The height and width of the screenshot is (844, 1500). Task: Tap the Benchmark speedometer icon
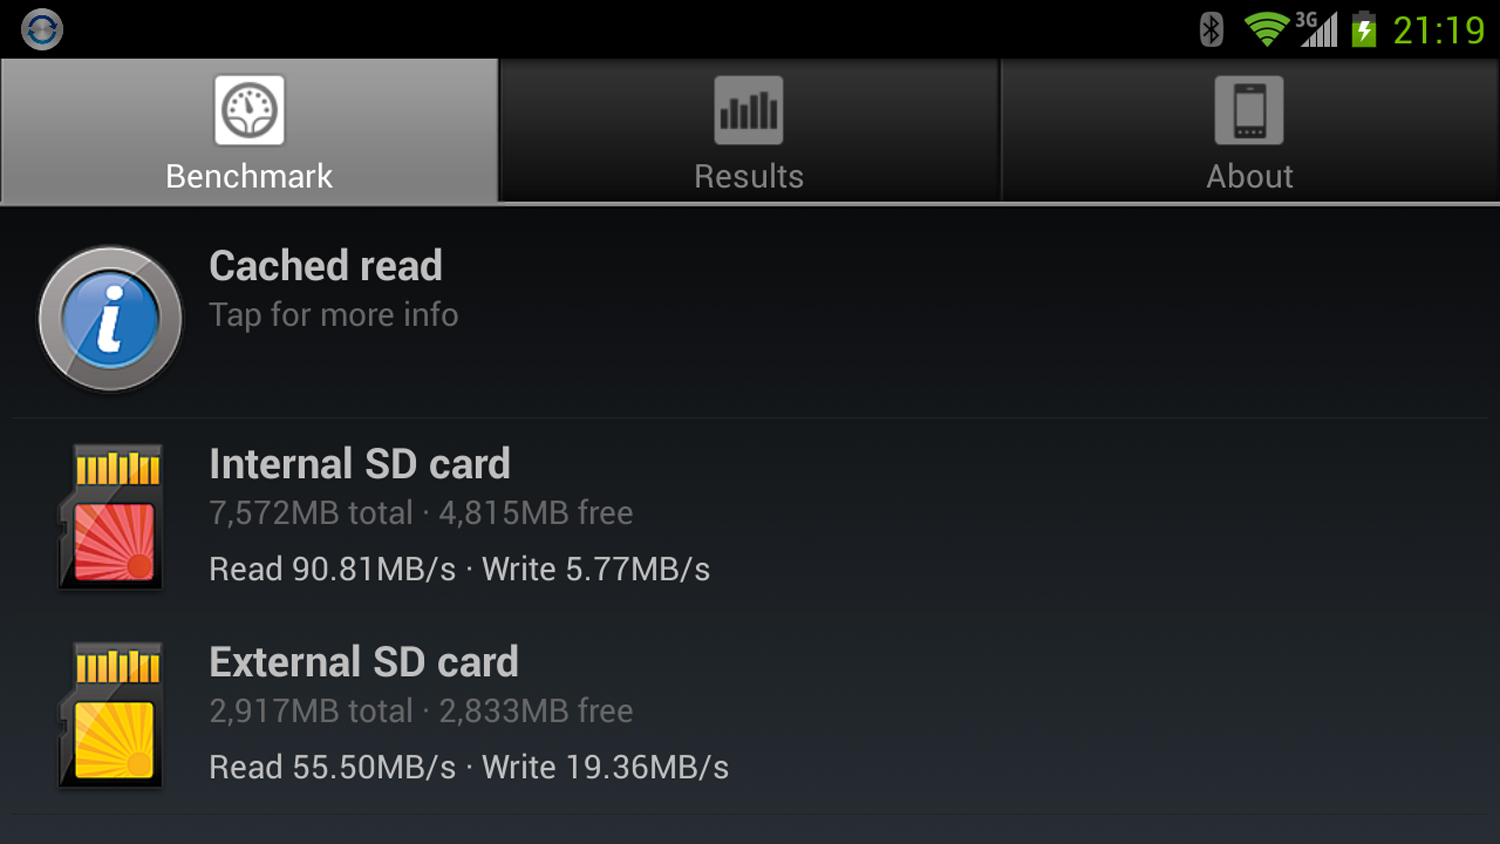point(249,110)
